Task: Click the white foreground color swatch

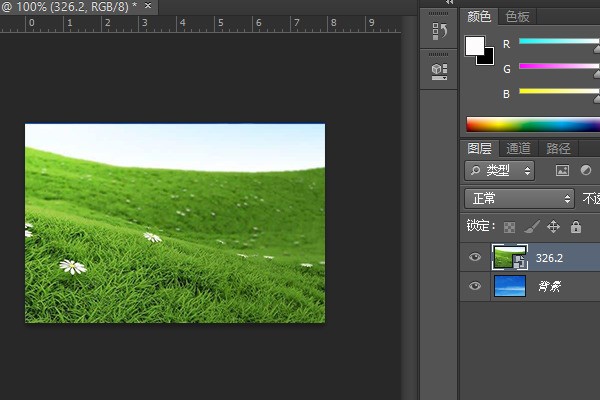Action: pyautogui.click(x=474, y=46)
